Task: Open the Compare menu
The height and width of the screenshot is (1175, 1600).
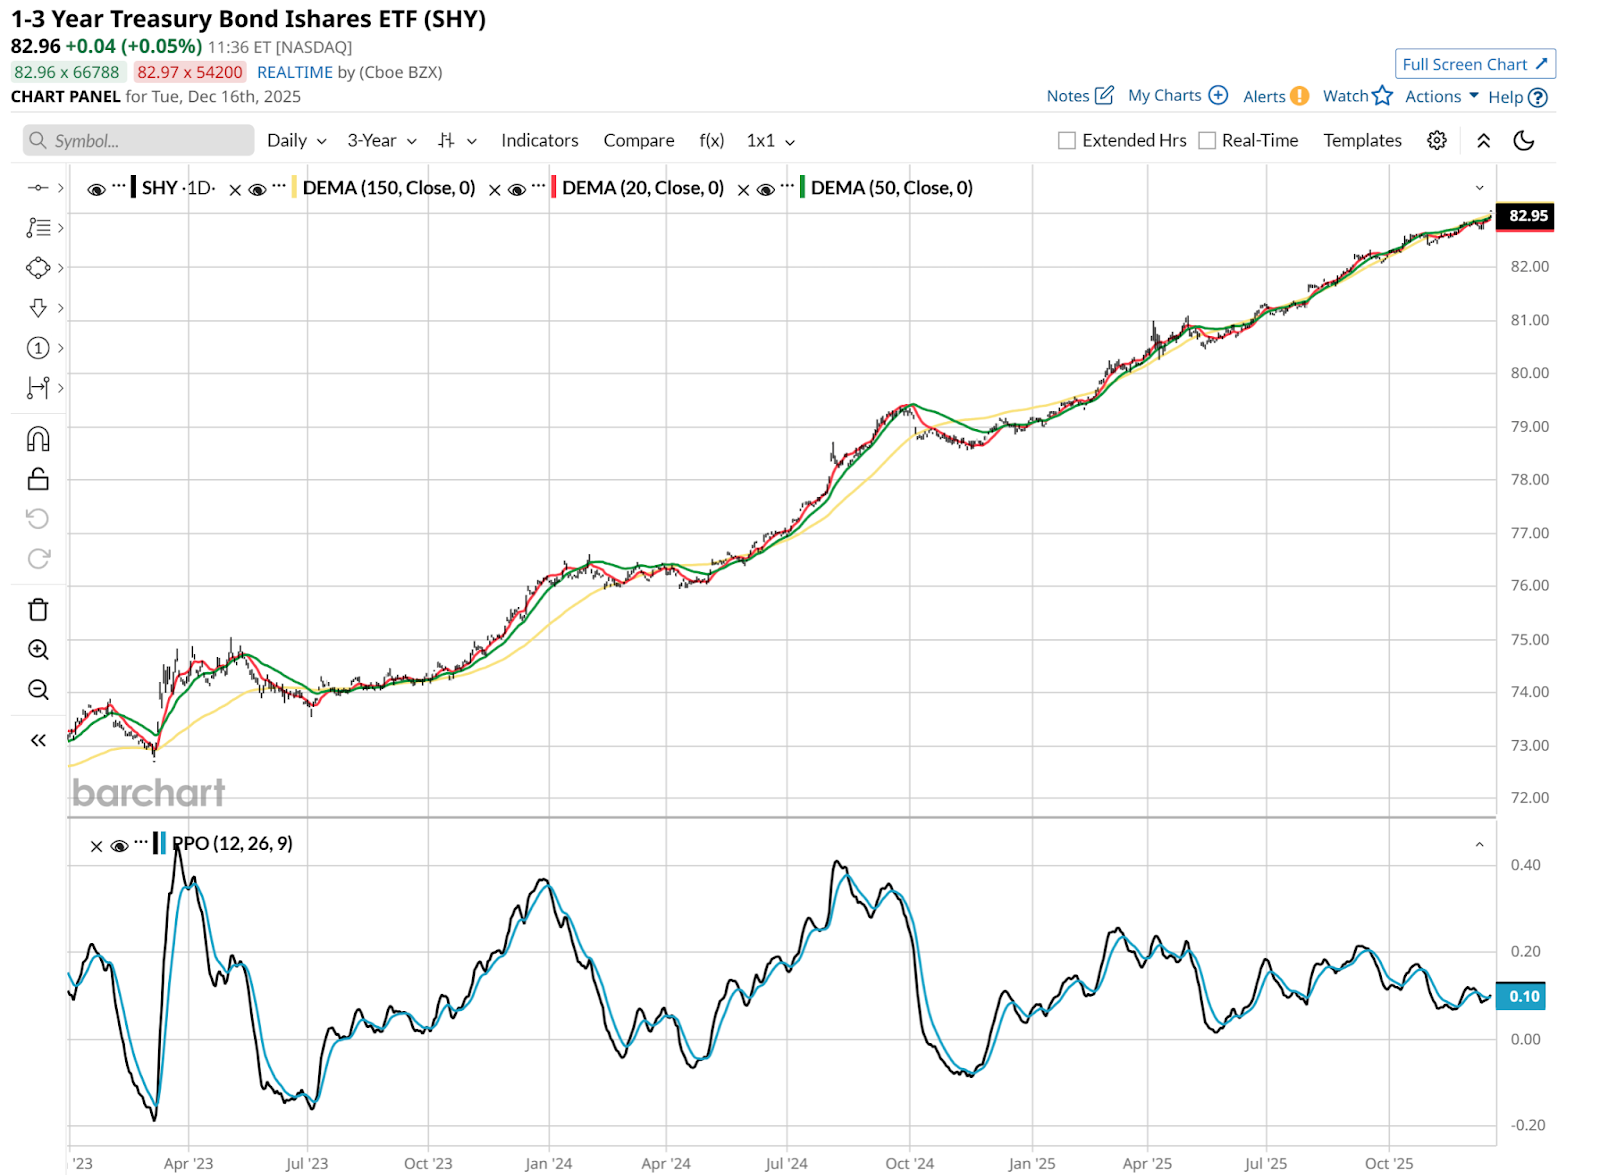Action: click(x=639, y=141)
